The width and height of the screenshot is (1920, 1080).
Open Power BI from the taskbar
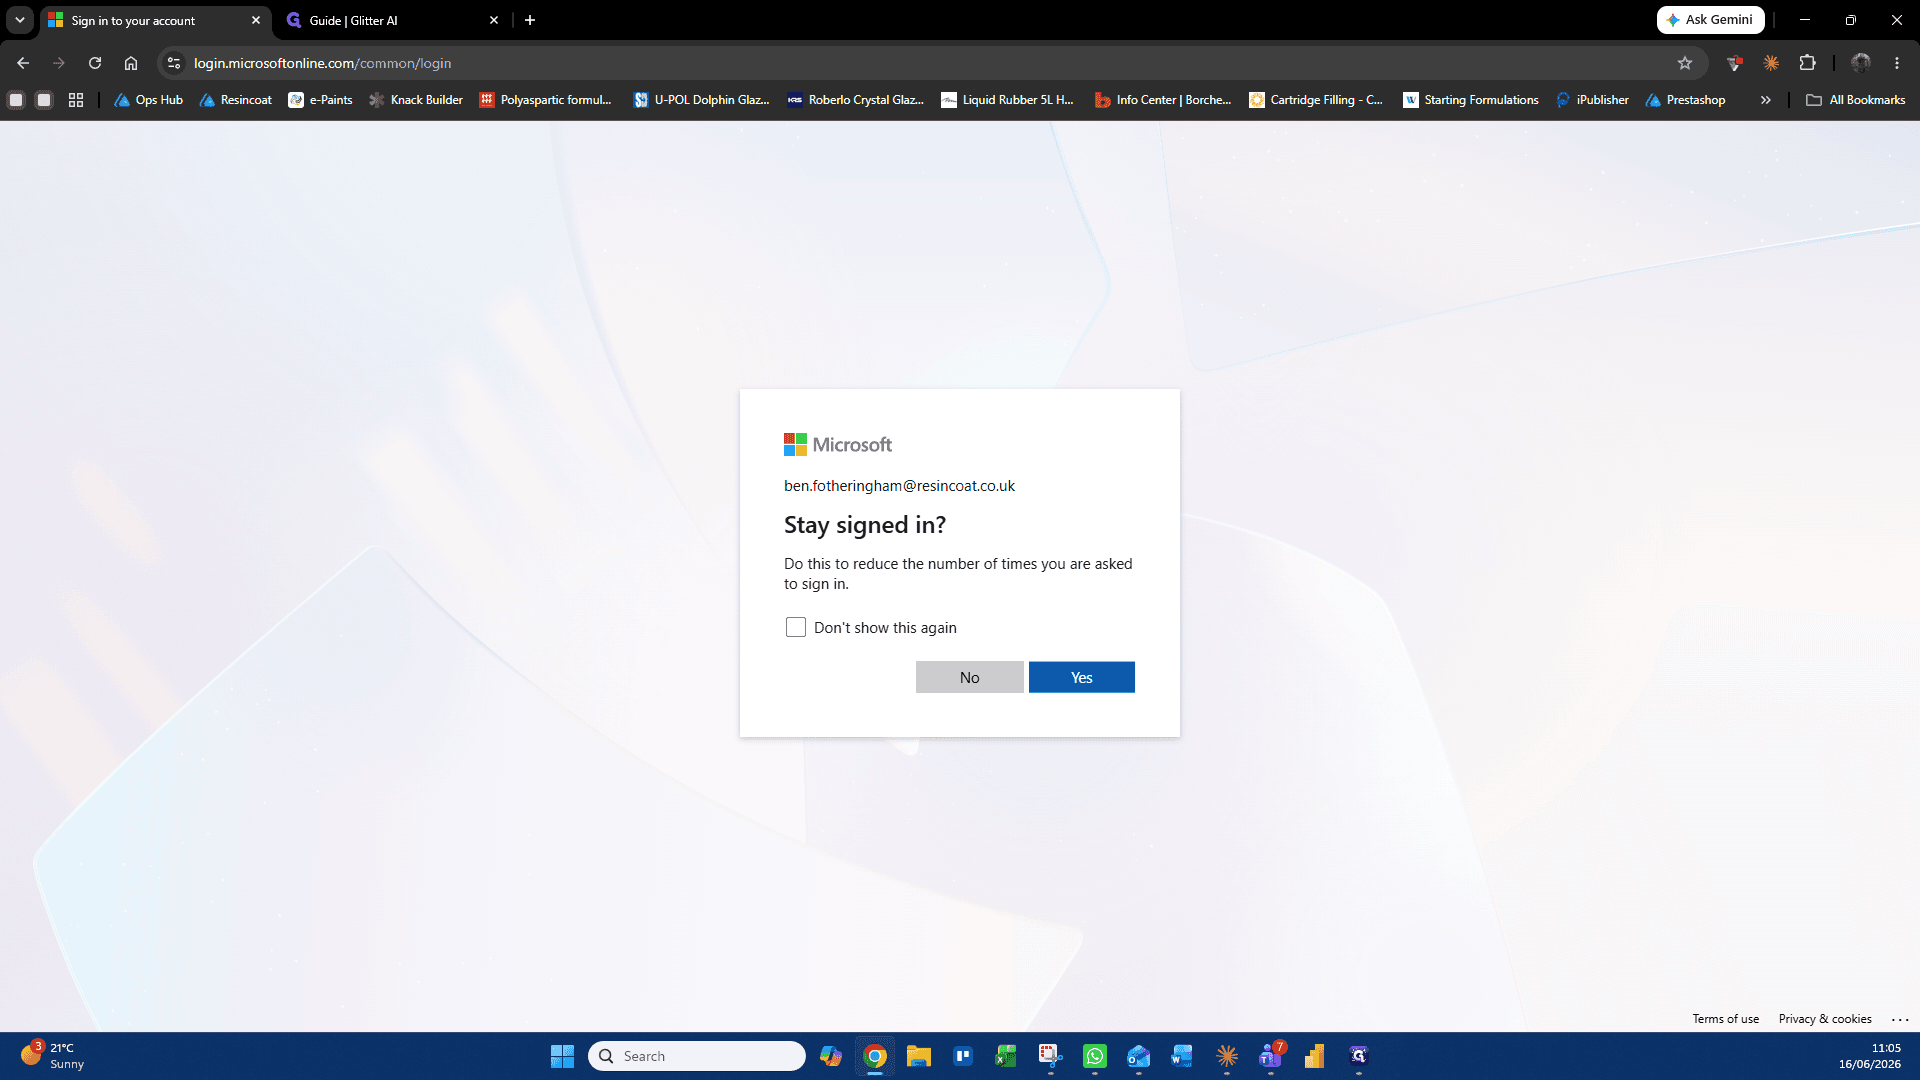(1314, 1056)
